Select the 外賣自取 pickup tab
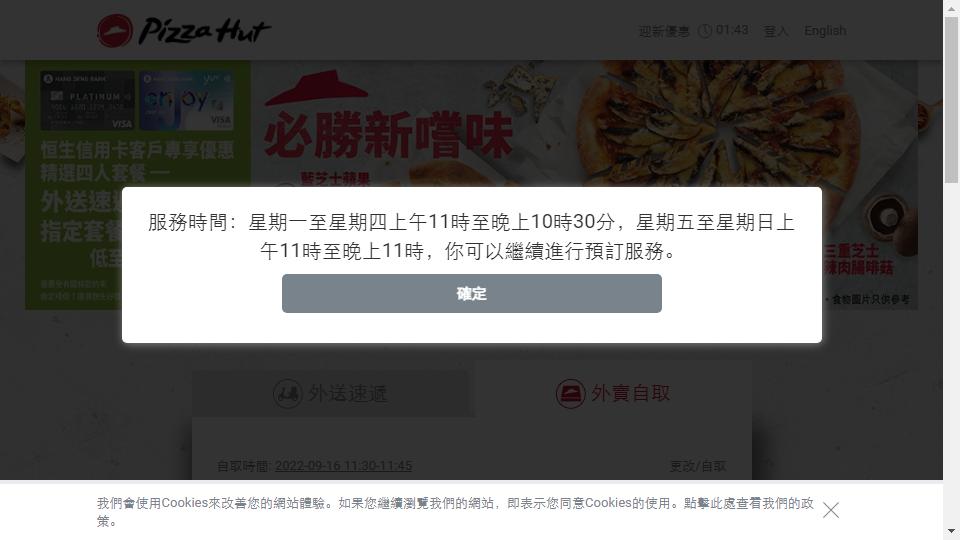960x540 pixels. coord(612,394)
